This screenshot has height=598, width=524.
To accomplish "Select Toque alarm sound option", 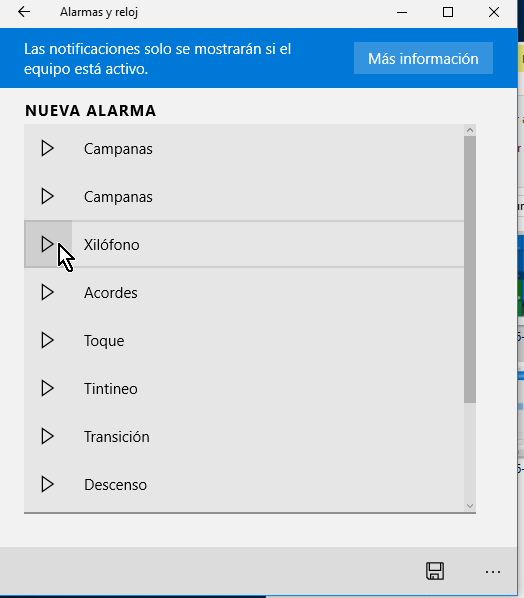I will click(244, 341).
